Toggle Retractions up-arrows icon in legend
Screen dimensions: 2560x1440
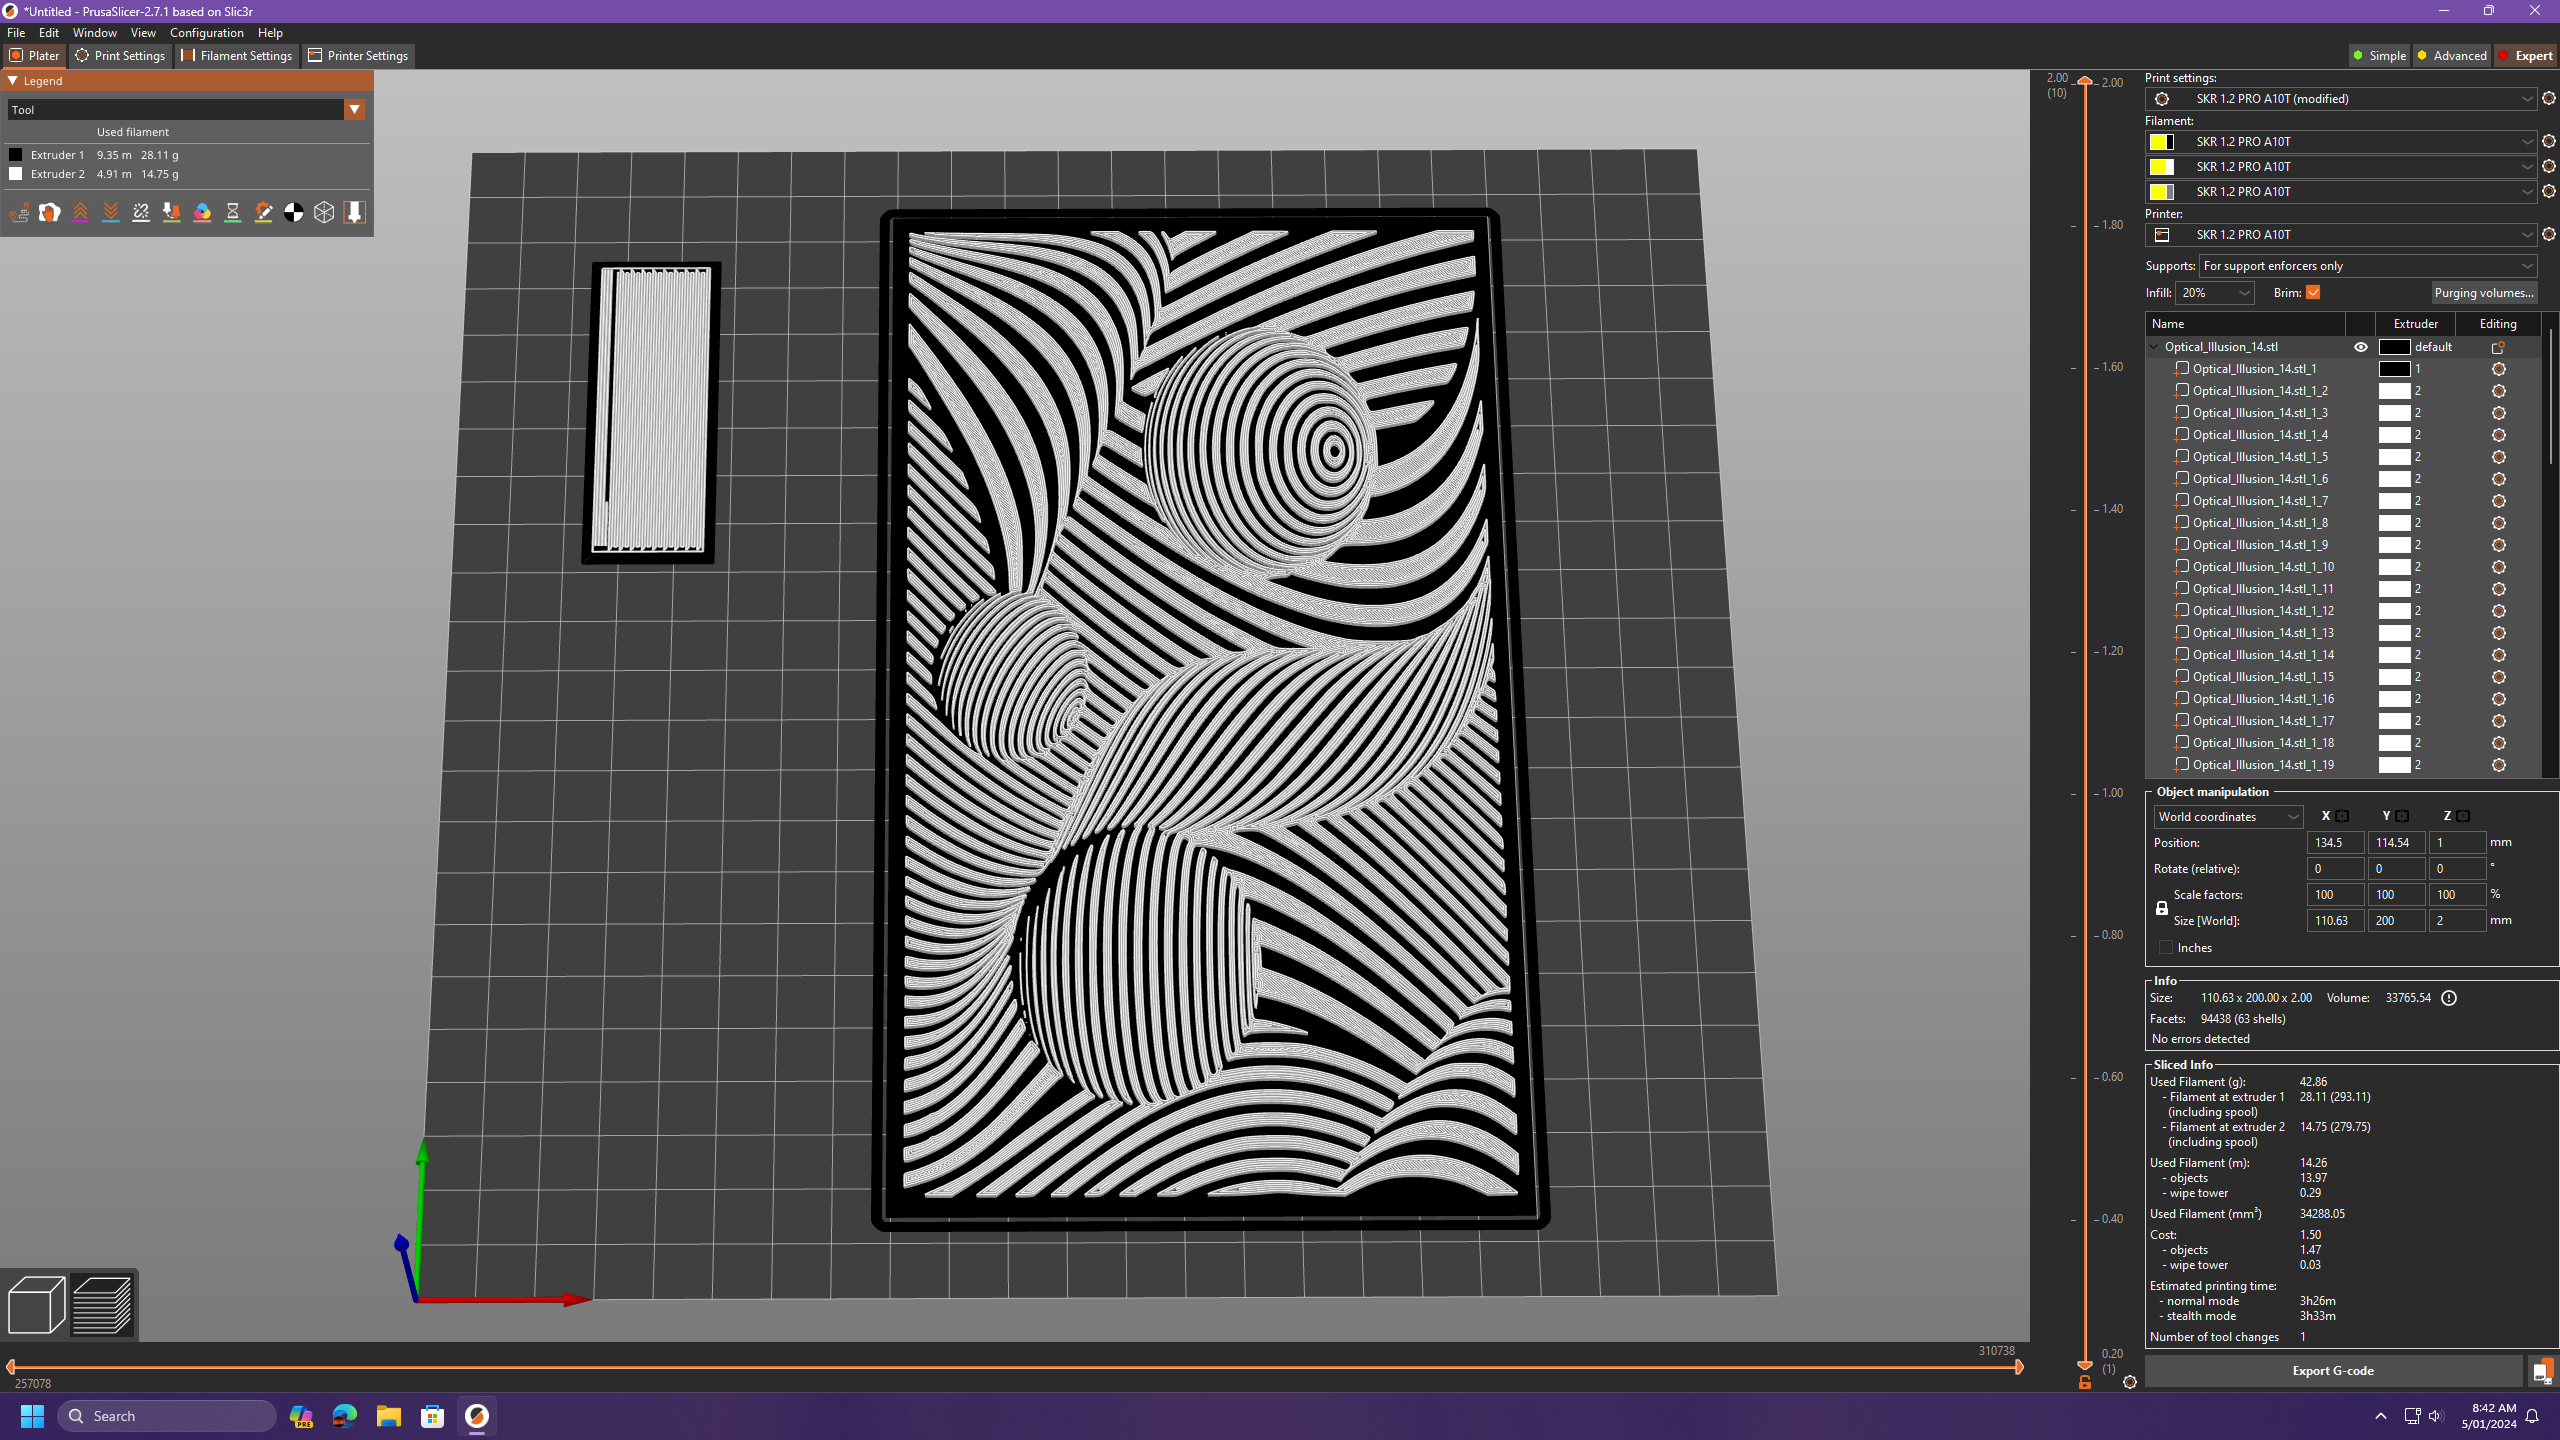point(80,212)
